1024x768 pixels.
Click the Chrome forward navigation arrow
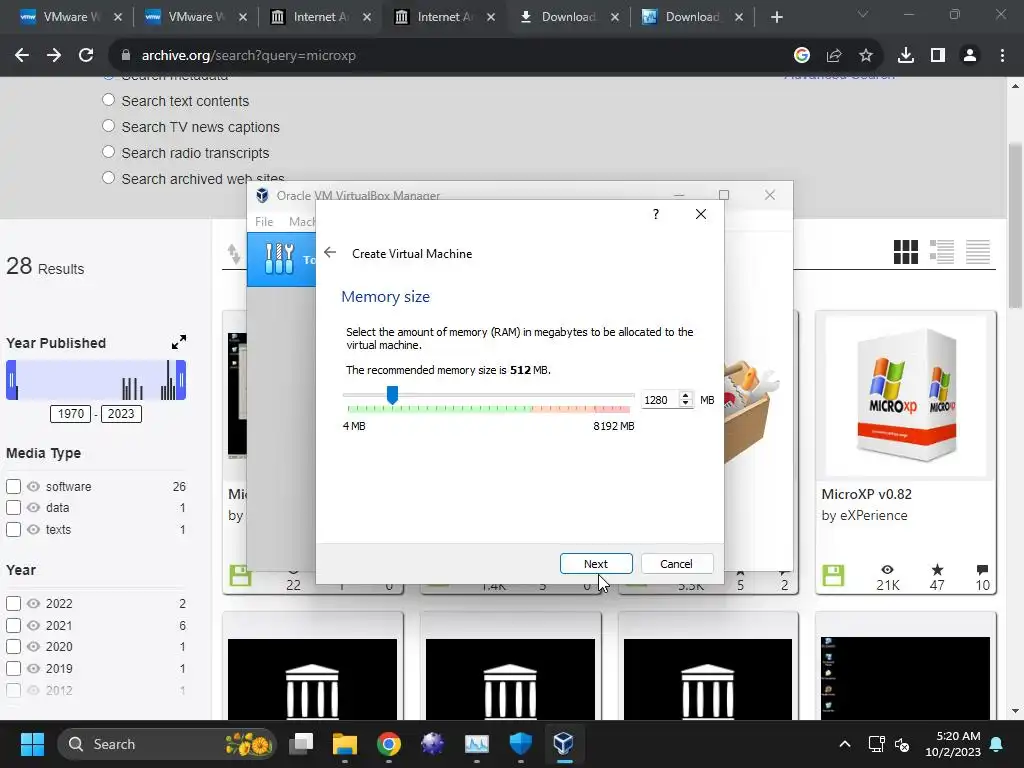54,56
